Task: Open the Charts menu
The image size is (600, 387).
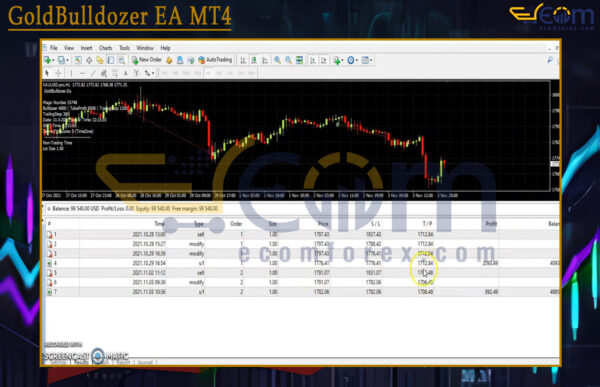Action: coord(106,48)
